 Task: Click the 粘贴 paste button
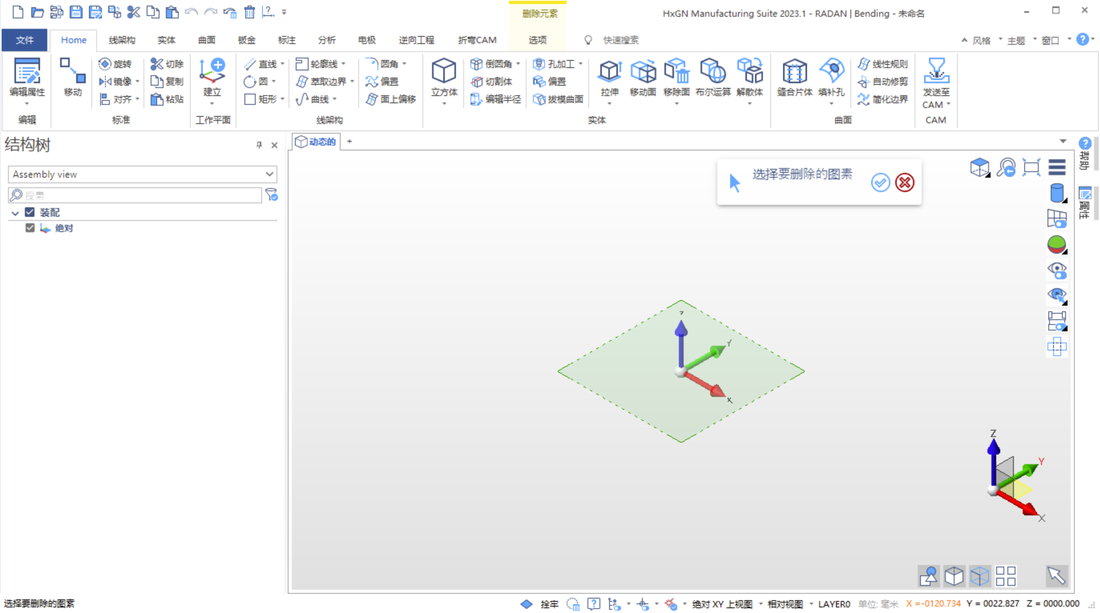tap(167, 99)
